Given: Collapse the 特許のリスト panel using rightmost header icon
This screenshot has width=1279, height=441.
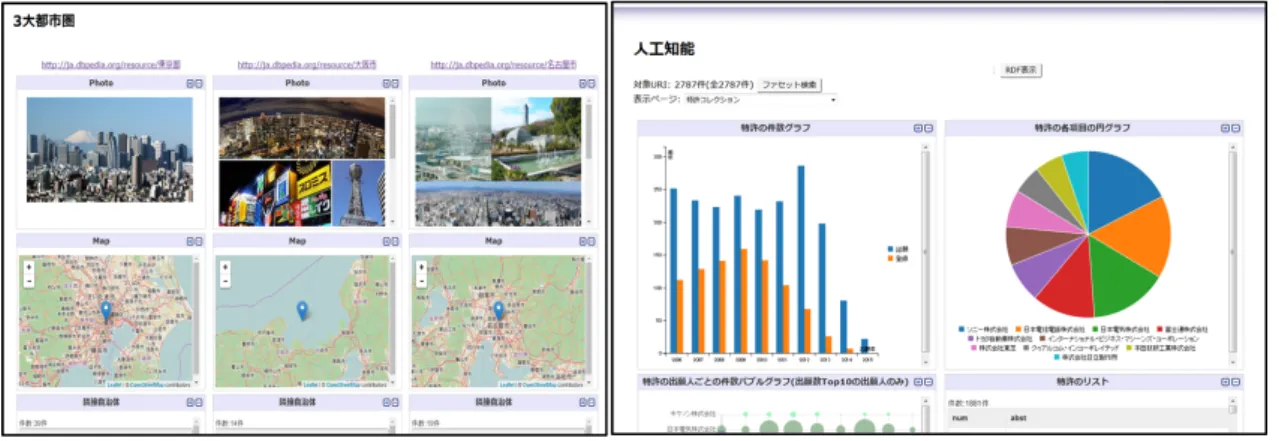Looking at the screenshot, I should [1234, 382].
